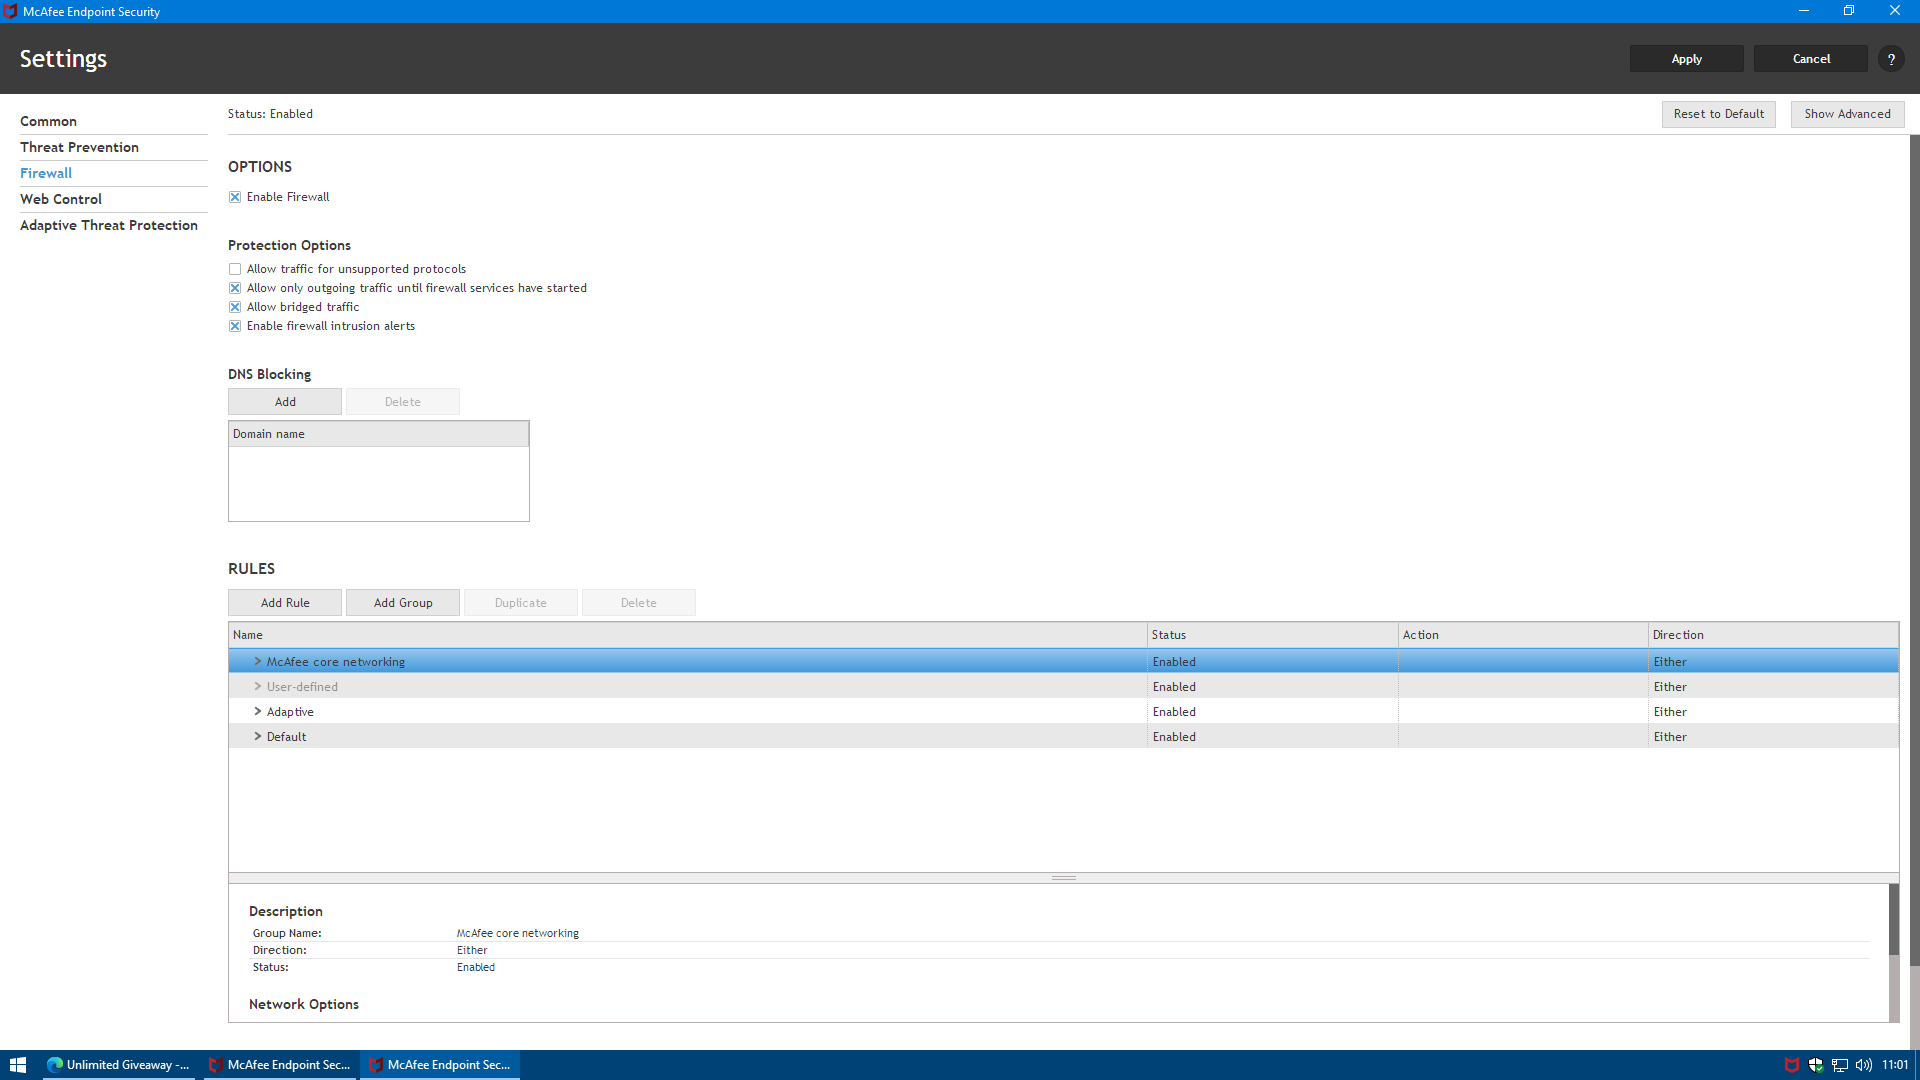This screenshot has width=1920, height=1080.
Task: Open the Threat Prevention settings section
Action: point(79,147)
